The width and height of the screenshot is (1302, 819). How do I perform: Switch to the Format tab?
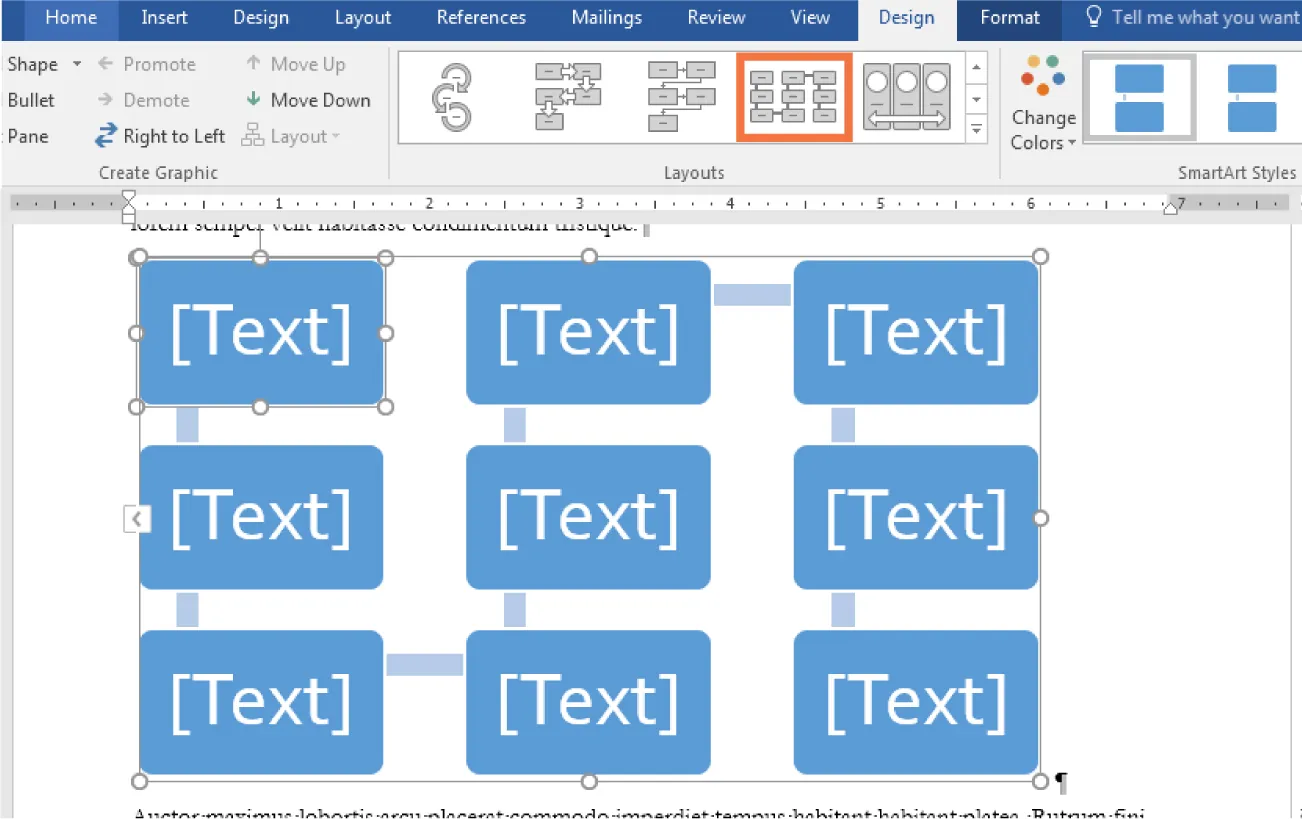[1008, 17]
